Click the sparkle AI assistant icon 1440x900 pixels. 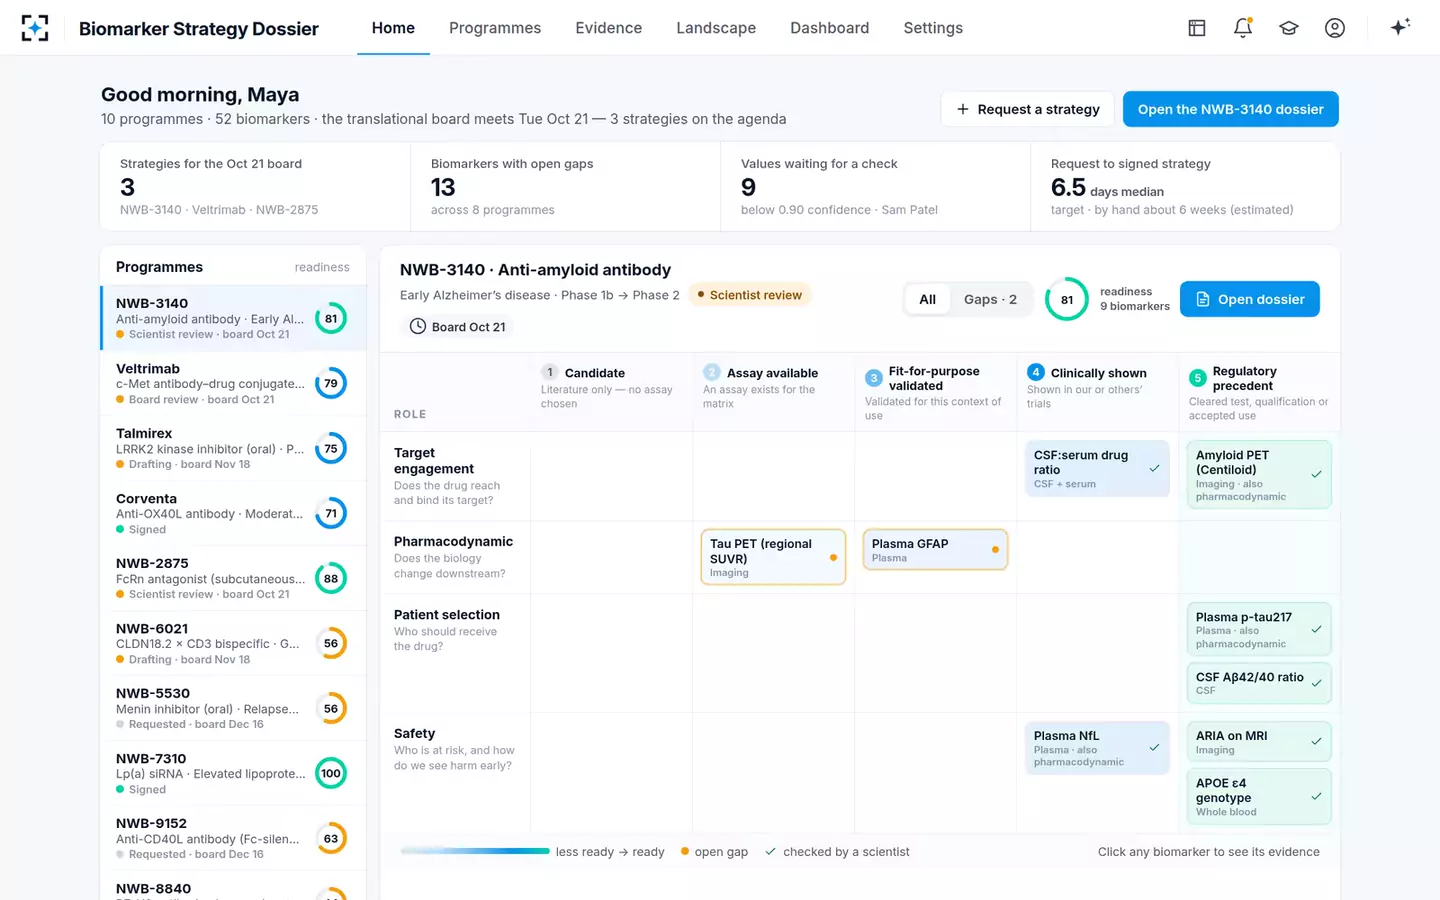click(x=1400, y=27)
